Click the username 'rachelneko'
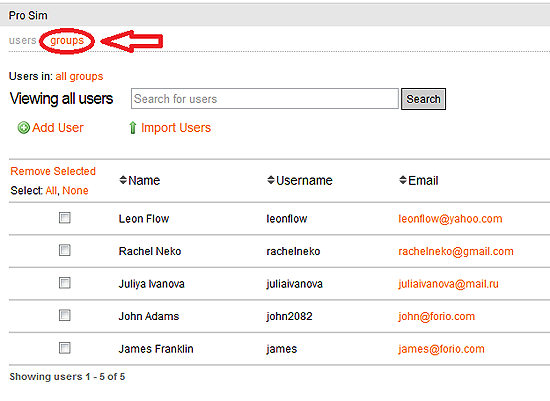The width and height of the screenshot is (550, 401). tap(293, 252)
